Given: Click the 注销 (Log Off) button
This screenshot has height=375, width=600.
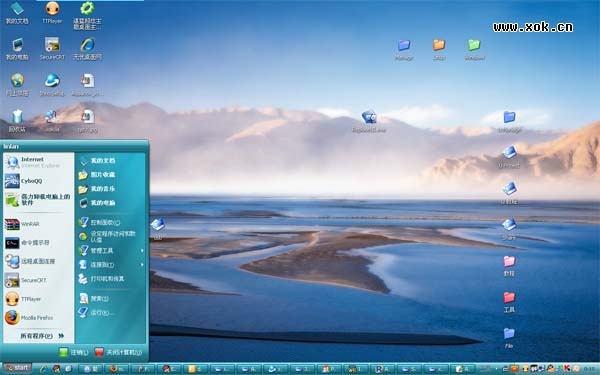Looking at the screenshot, I should (x=74, y=352).
